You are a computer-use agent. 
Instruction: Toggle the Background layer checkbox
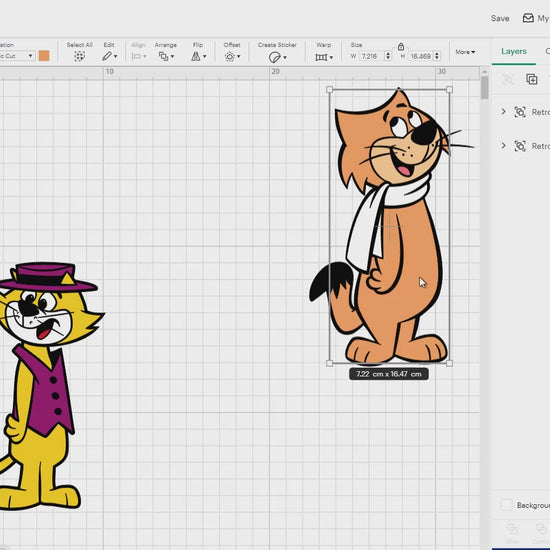[506, 505]
